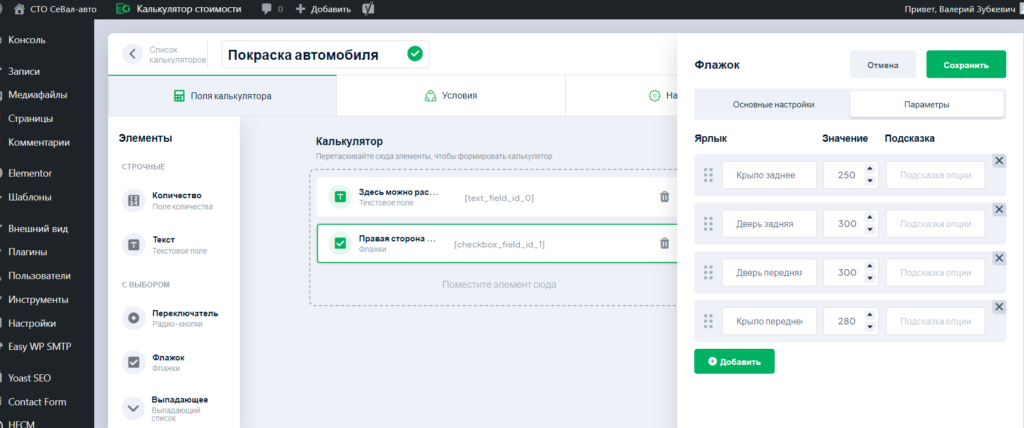Click the green checkbox icon of Правая сторона row
This screenshot has width=1024, height=428.
click(x=340, y=243)
